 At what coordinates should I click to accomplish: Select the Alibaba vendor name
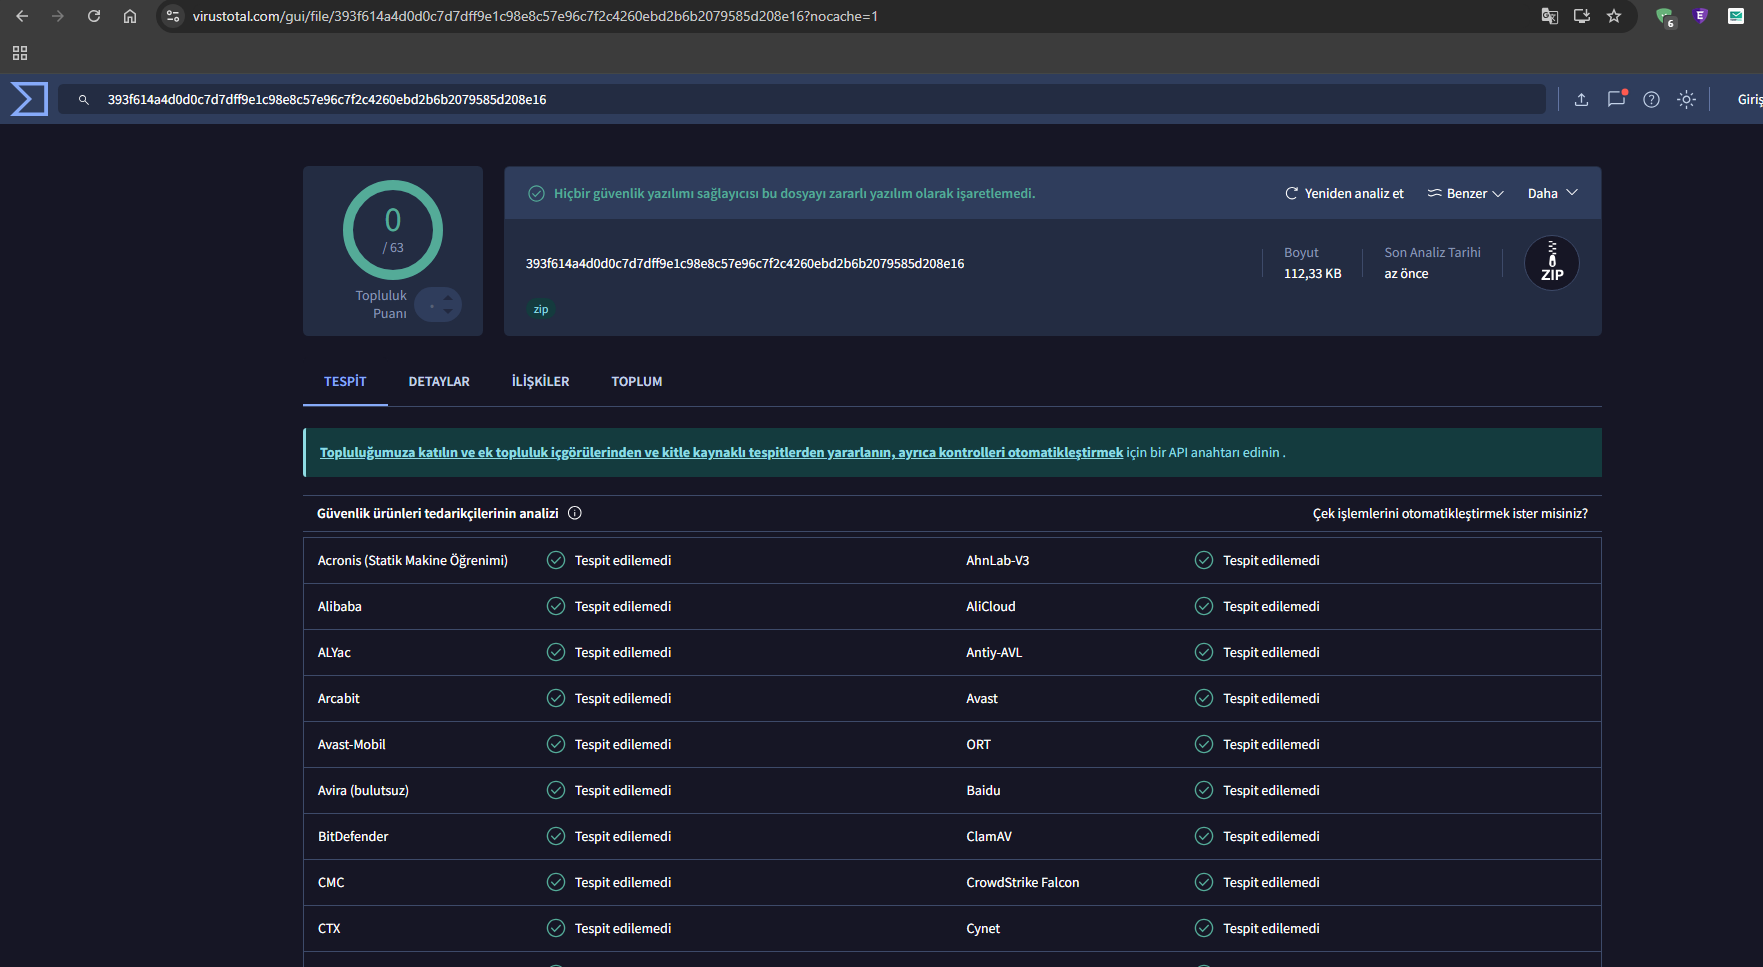(x=340, y=606)
